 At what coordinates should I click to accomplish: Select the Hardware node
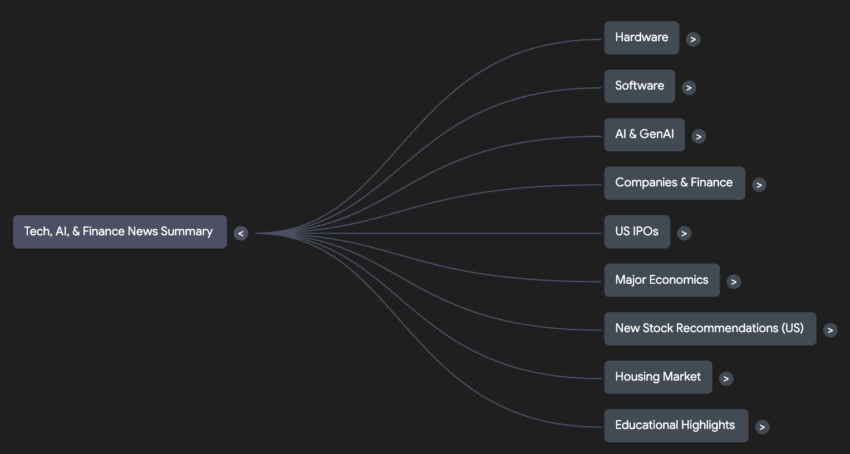click(x=641, y=38)
